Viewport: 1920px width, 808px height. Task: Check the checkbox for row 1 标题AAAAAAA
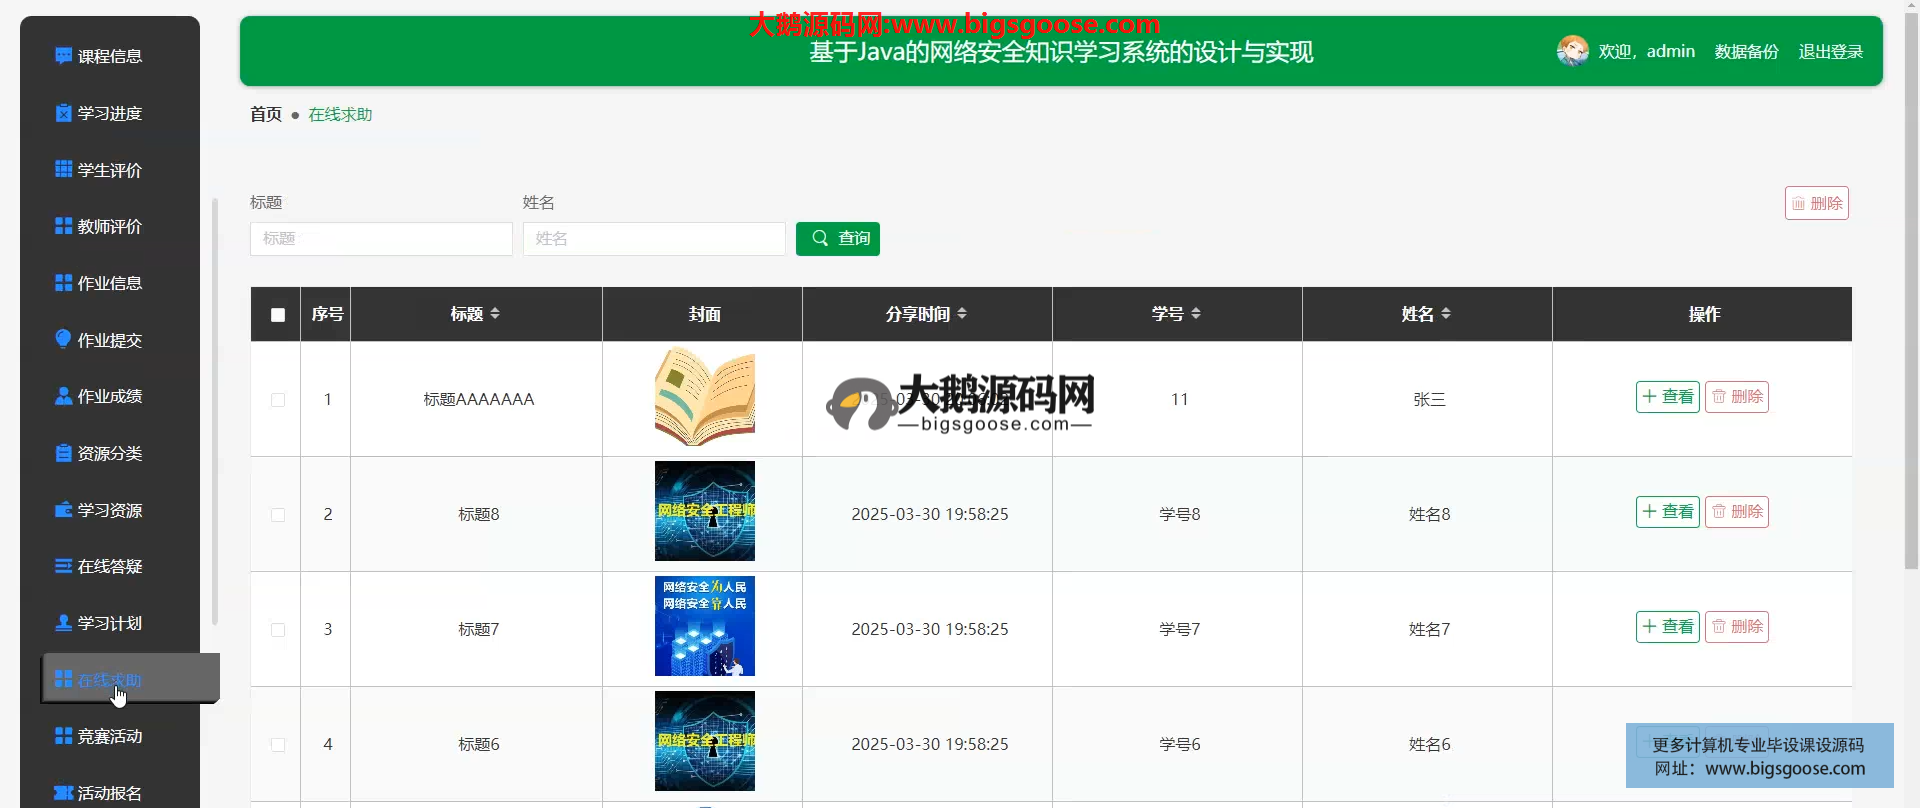[278, 400]
